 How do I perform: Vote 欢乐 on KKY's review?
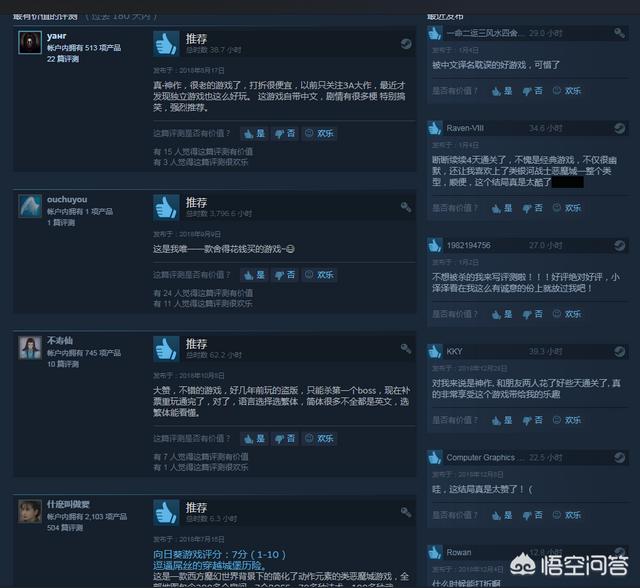point(567,420)
